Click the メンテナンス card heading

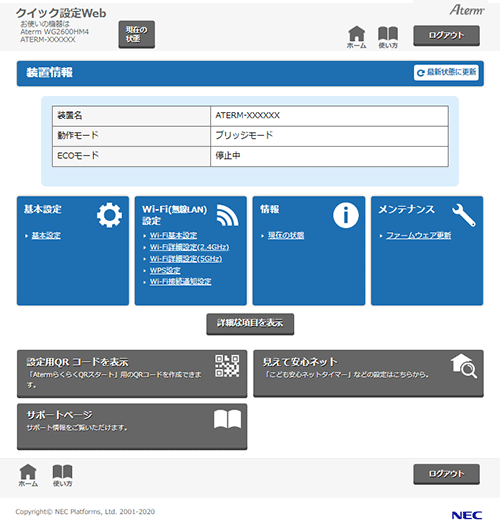pyautogui.click(x=406, y=209)
